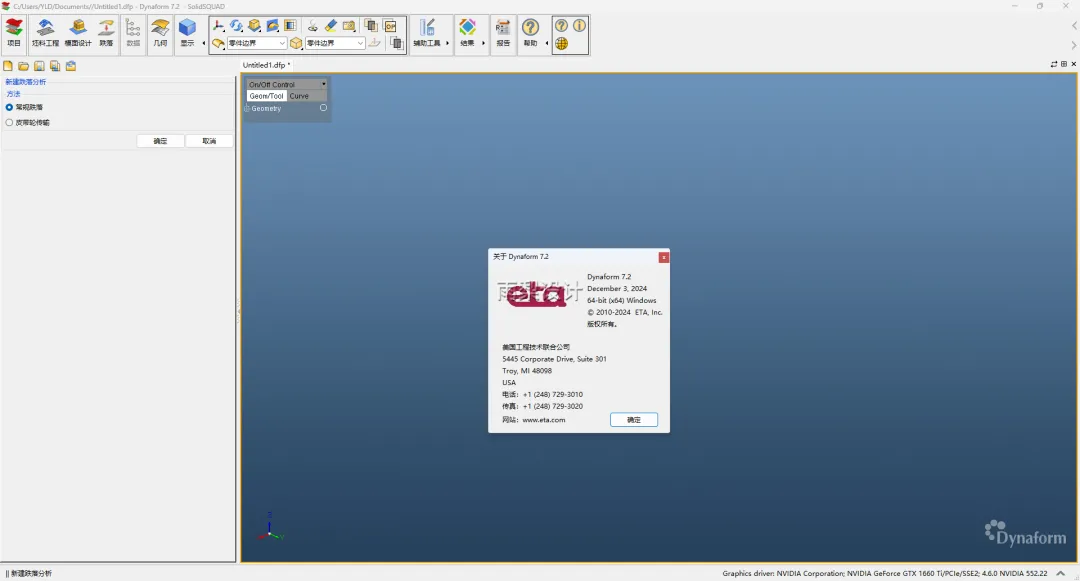Select the Untitled1.dfp document tab
The height and width of the screenshot is (581, 1080).
click(x=266, y=65)
